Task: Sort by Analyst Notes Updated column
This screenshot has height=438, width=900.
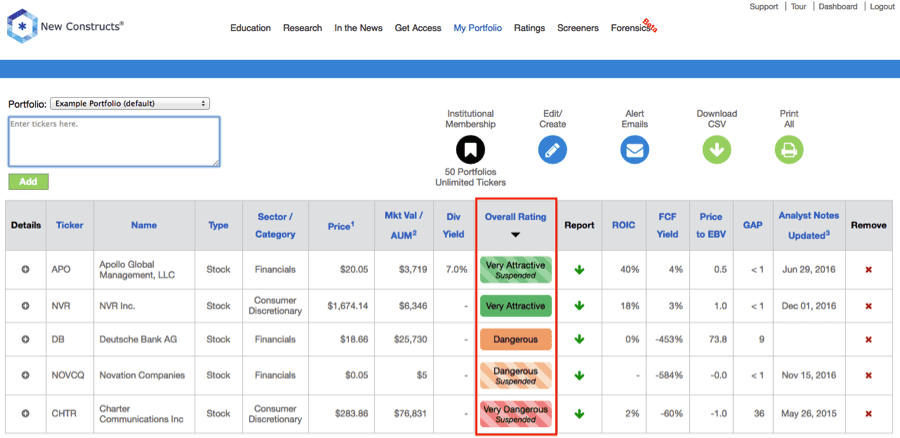Action: click(x=809, y=226)
